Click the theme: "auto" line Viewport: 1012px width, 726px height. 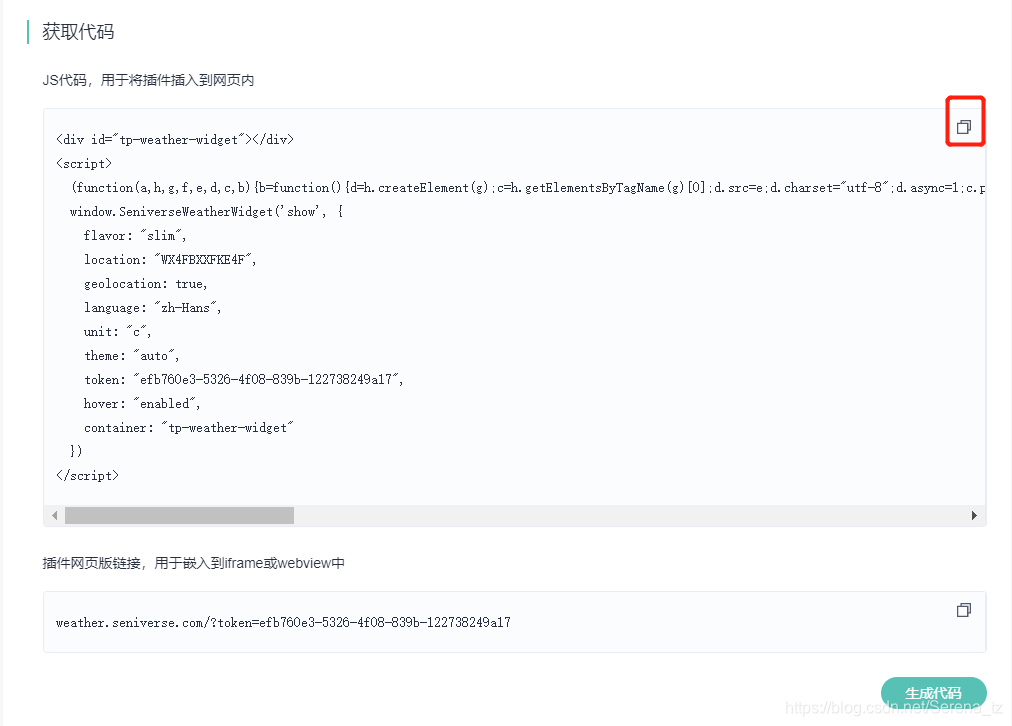pyautogui.click(x=132, y=356)
